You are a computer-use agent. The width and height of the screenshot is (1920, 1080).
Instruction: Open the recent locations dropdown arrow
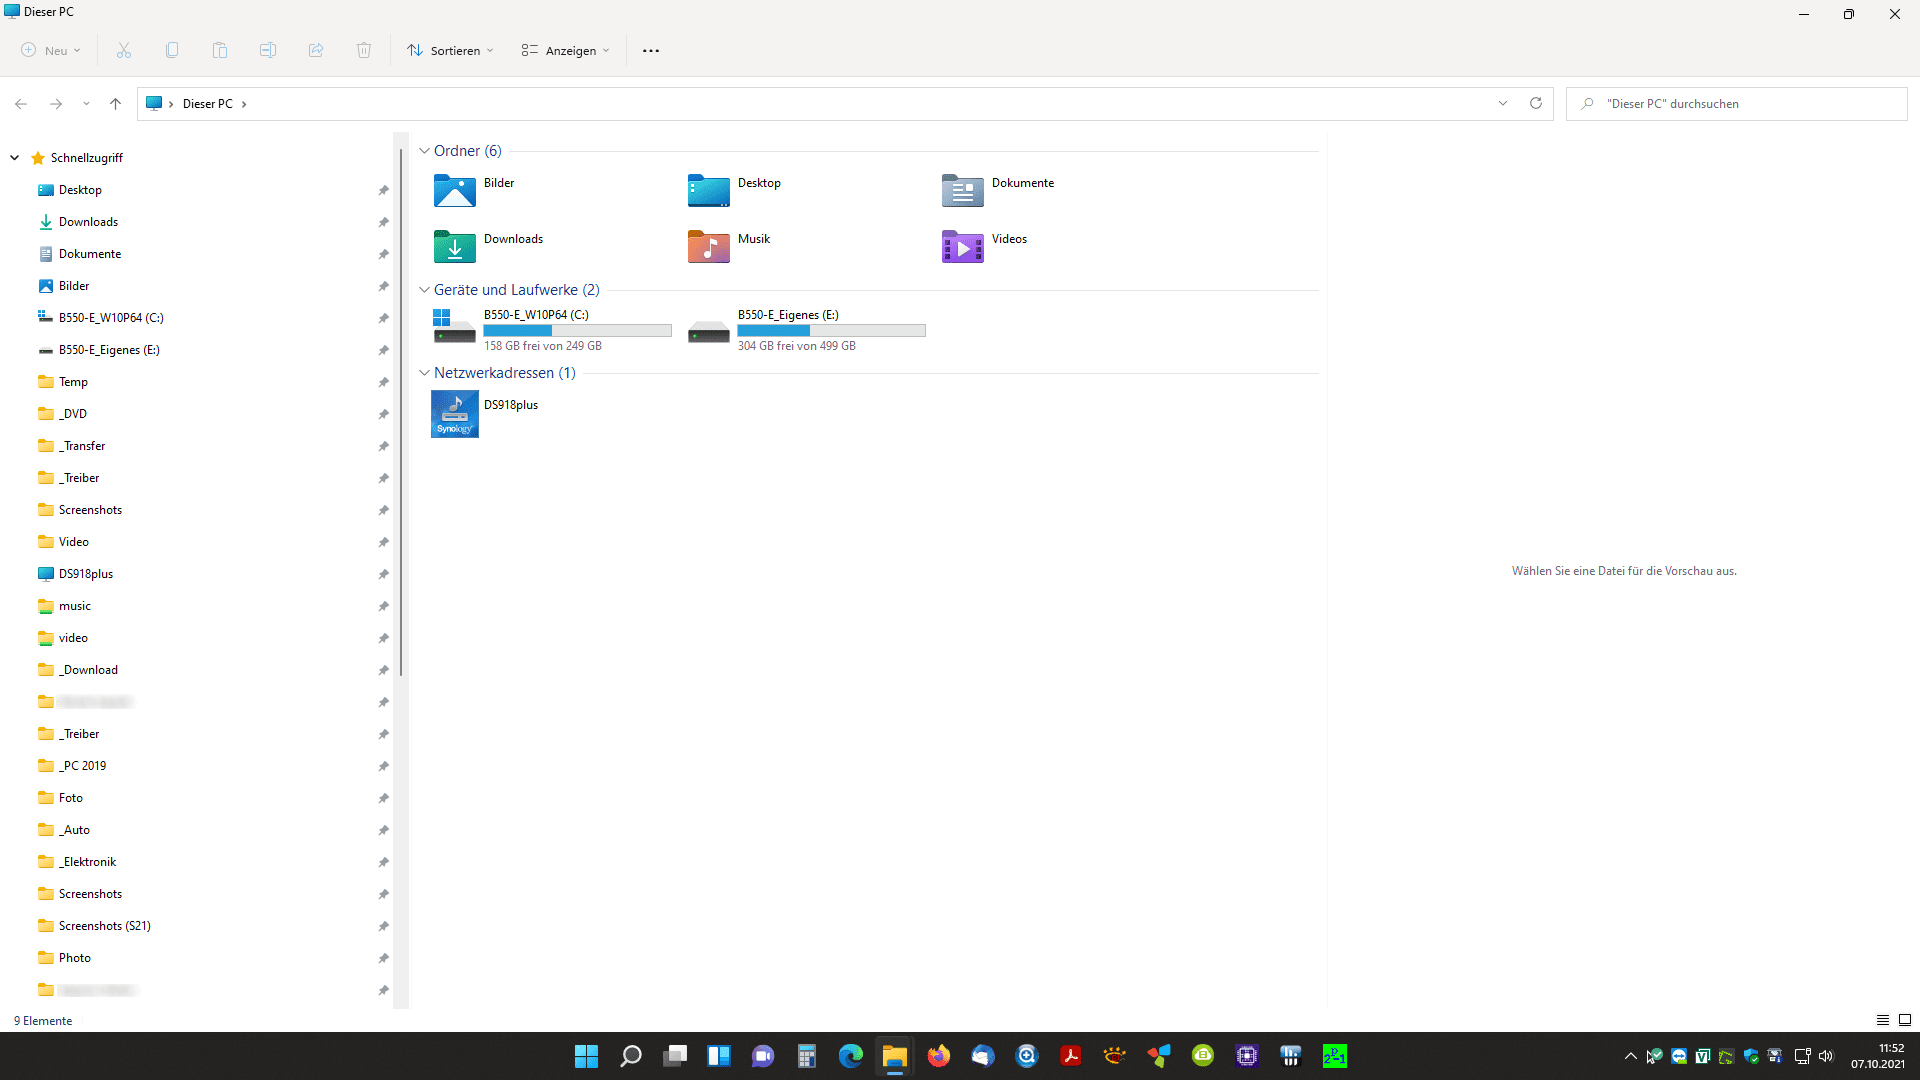click(x=86, y=104)
